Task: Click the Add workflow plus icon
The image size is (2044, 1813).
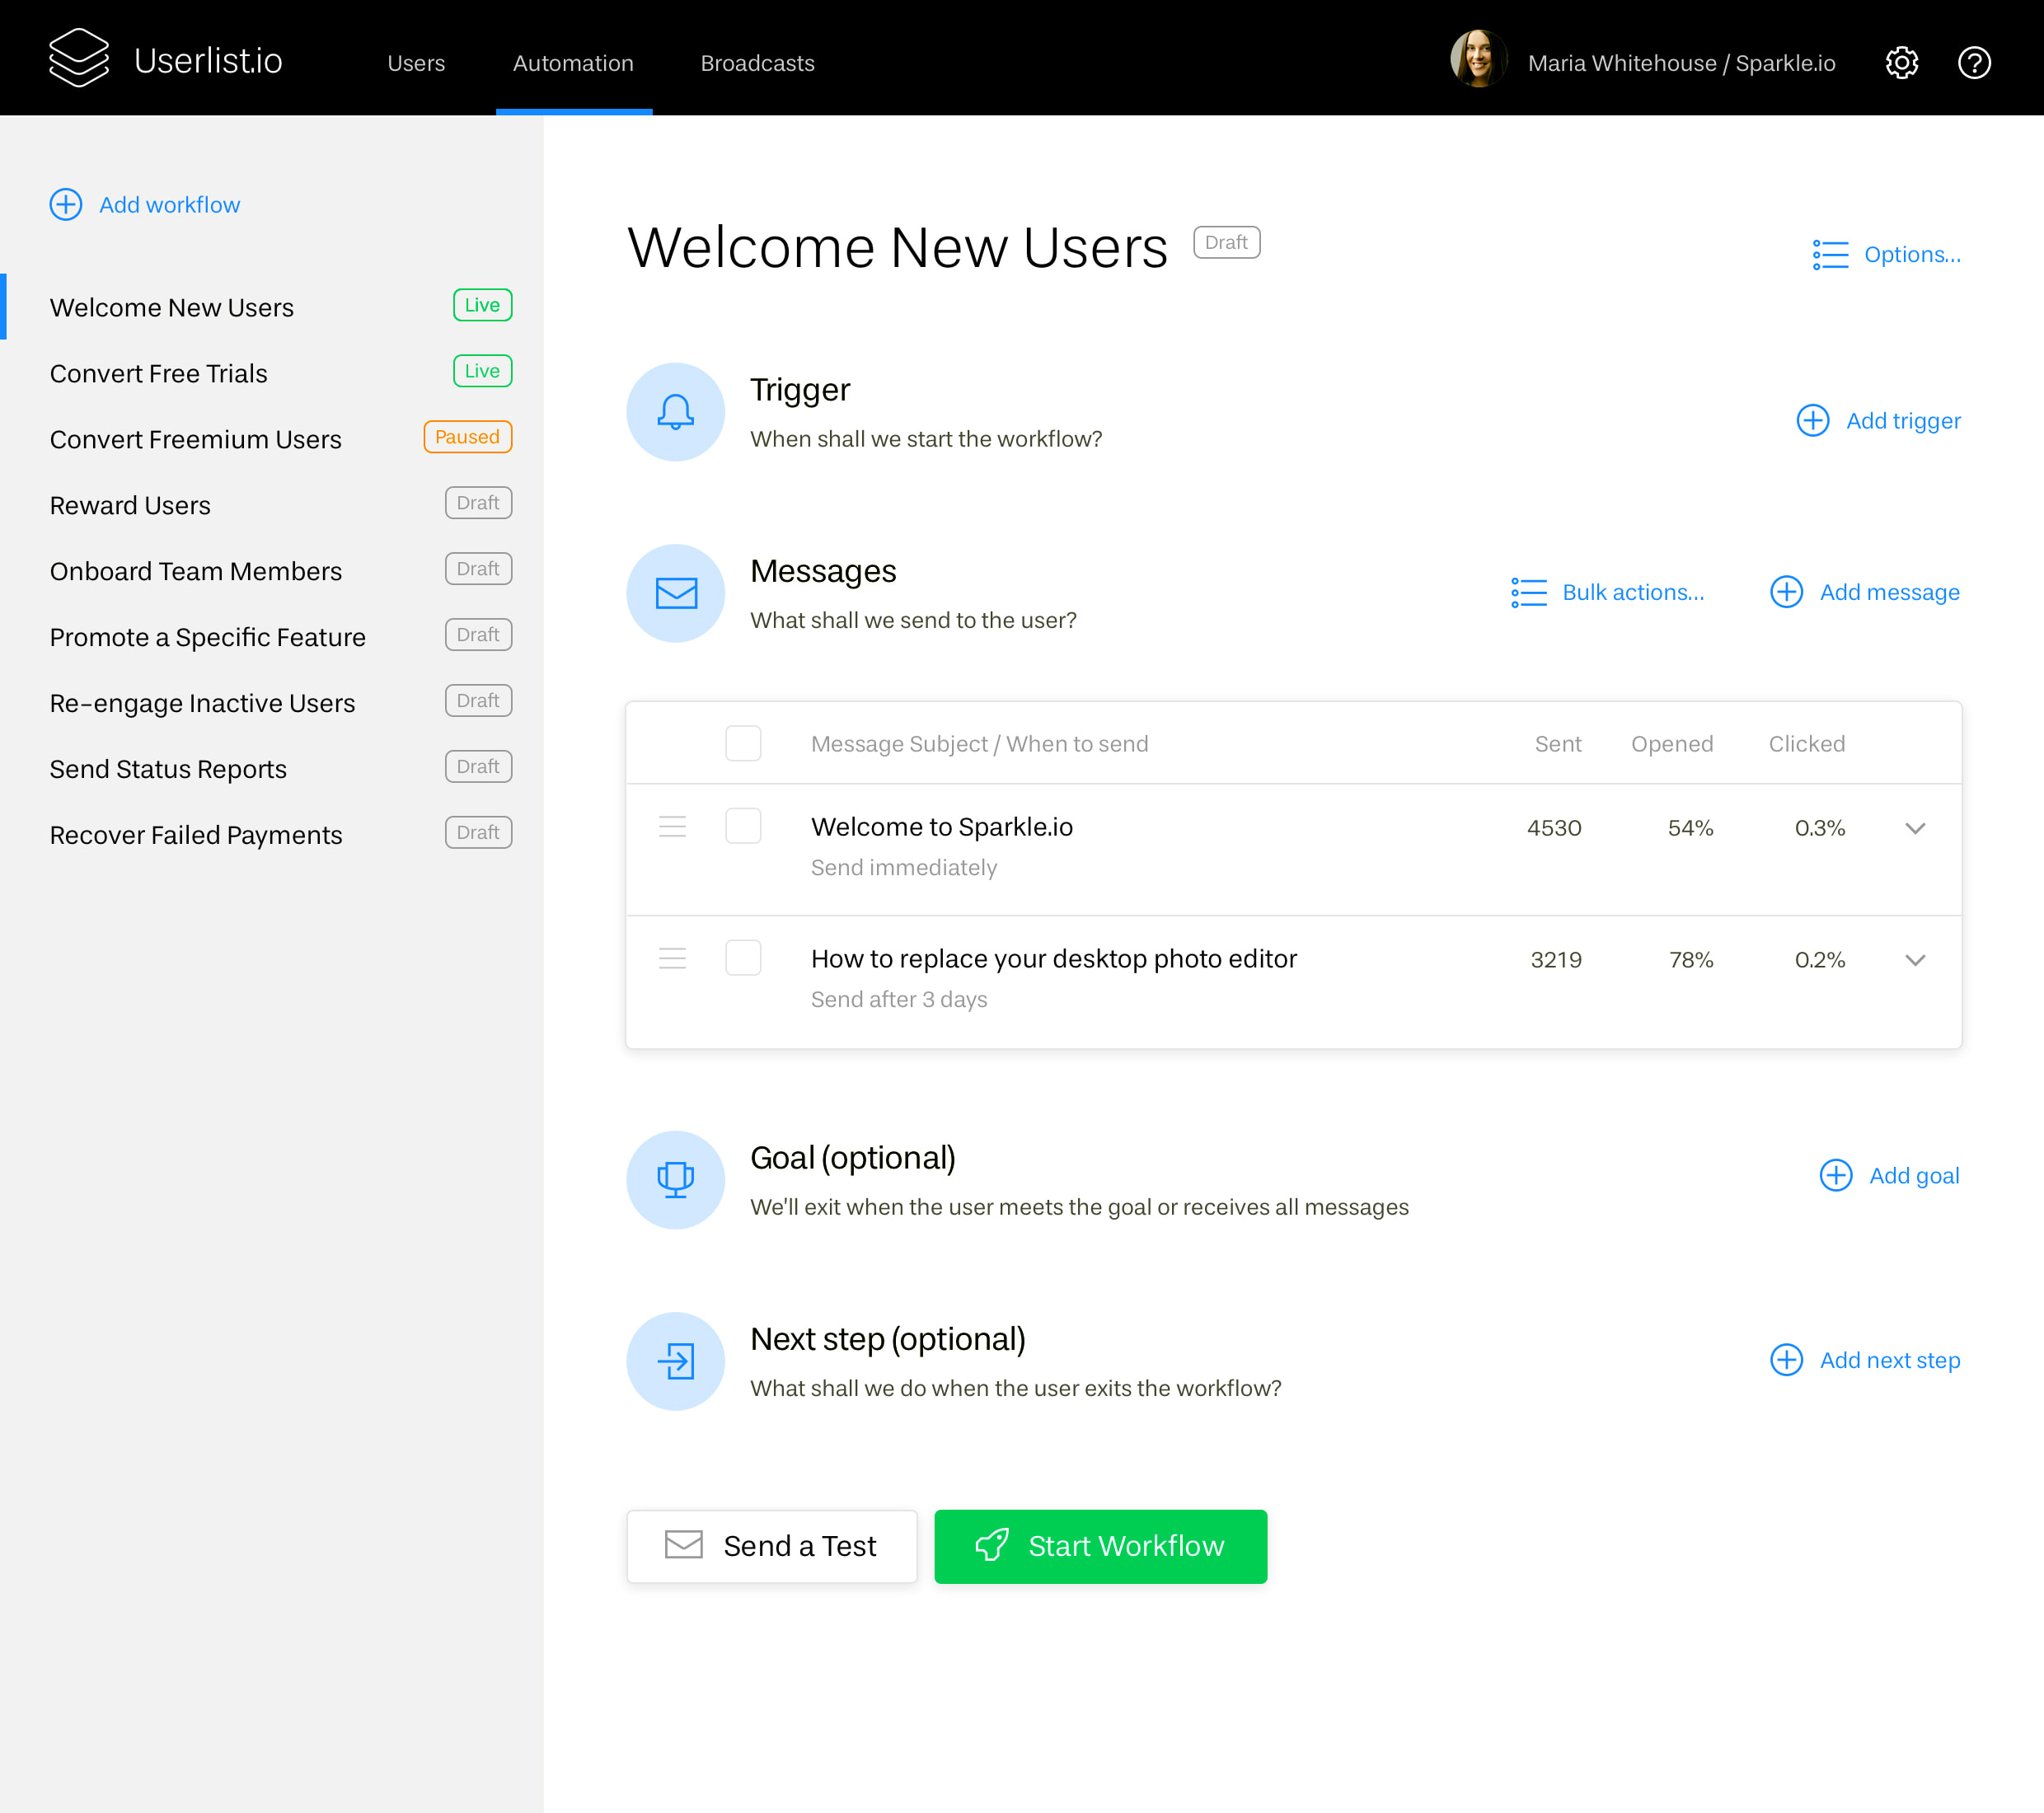Action: point(65,204)
